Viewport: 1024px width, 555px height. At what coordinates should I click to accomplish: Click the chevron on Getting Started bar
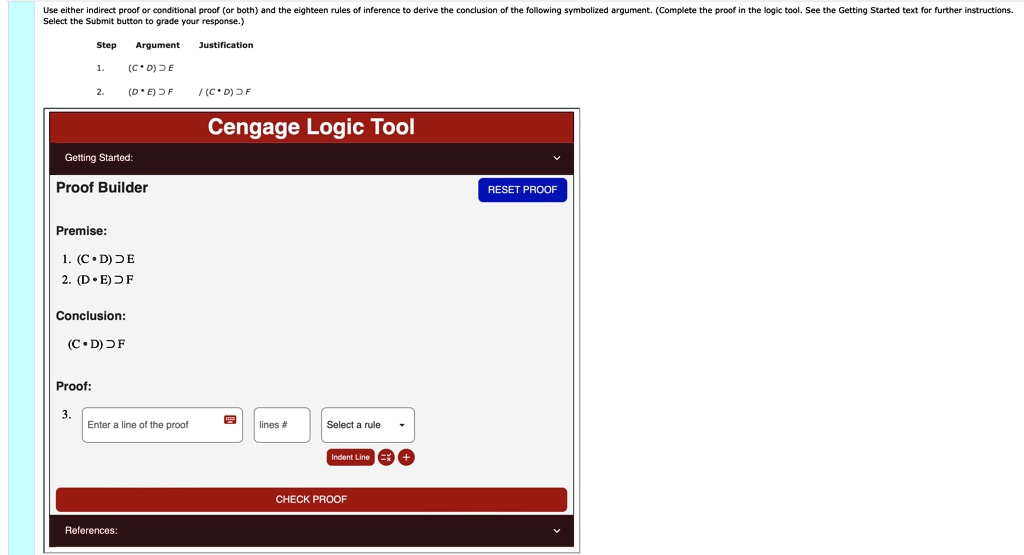click(556, 158)
